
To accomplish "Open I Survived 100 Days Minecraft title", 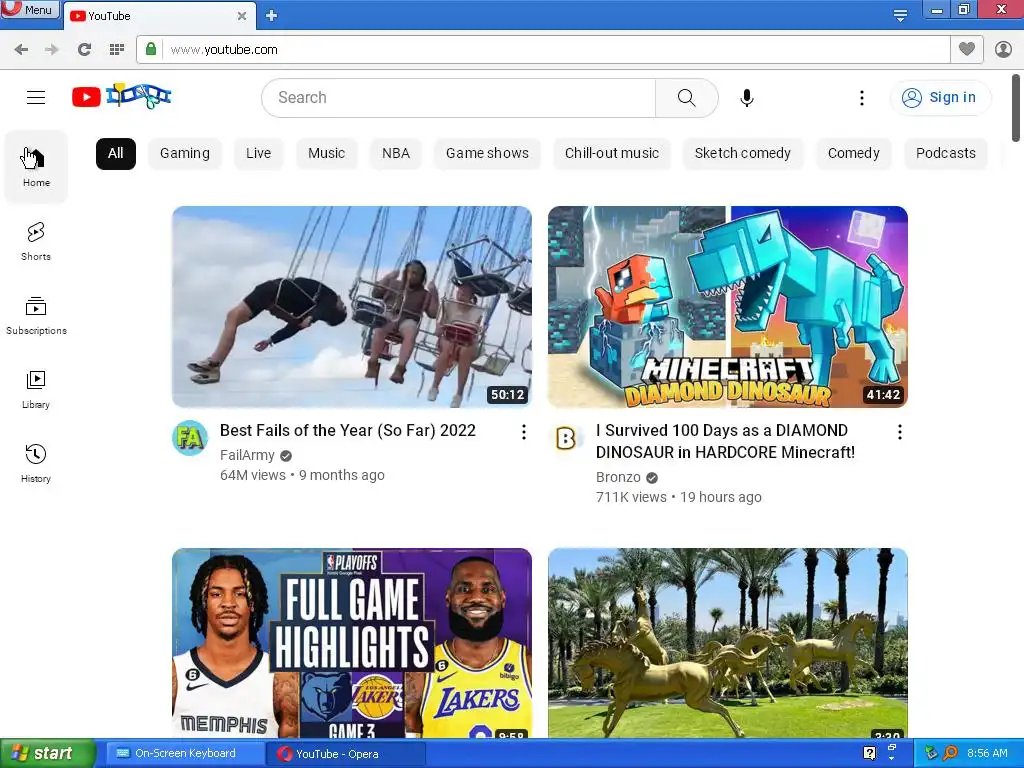I will pyautogui.click(x=725, y=441).
